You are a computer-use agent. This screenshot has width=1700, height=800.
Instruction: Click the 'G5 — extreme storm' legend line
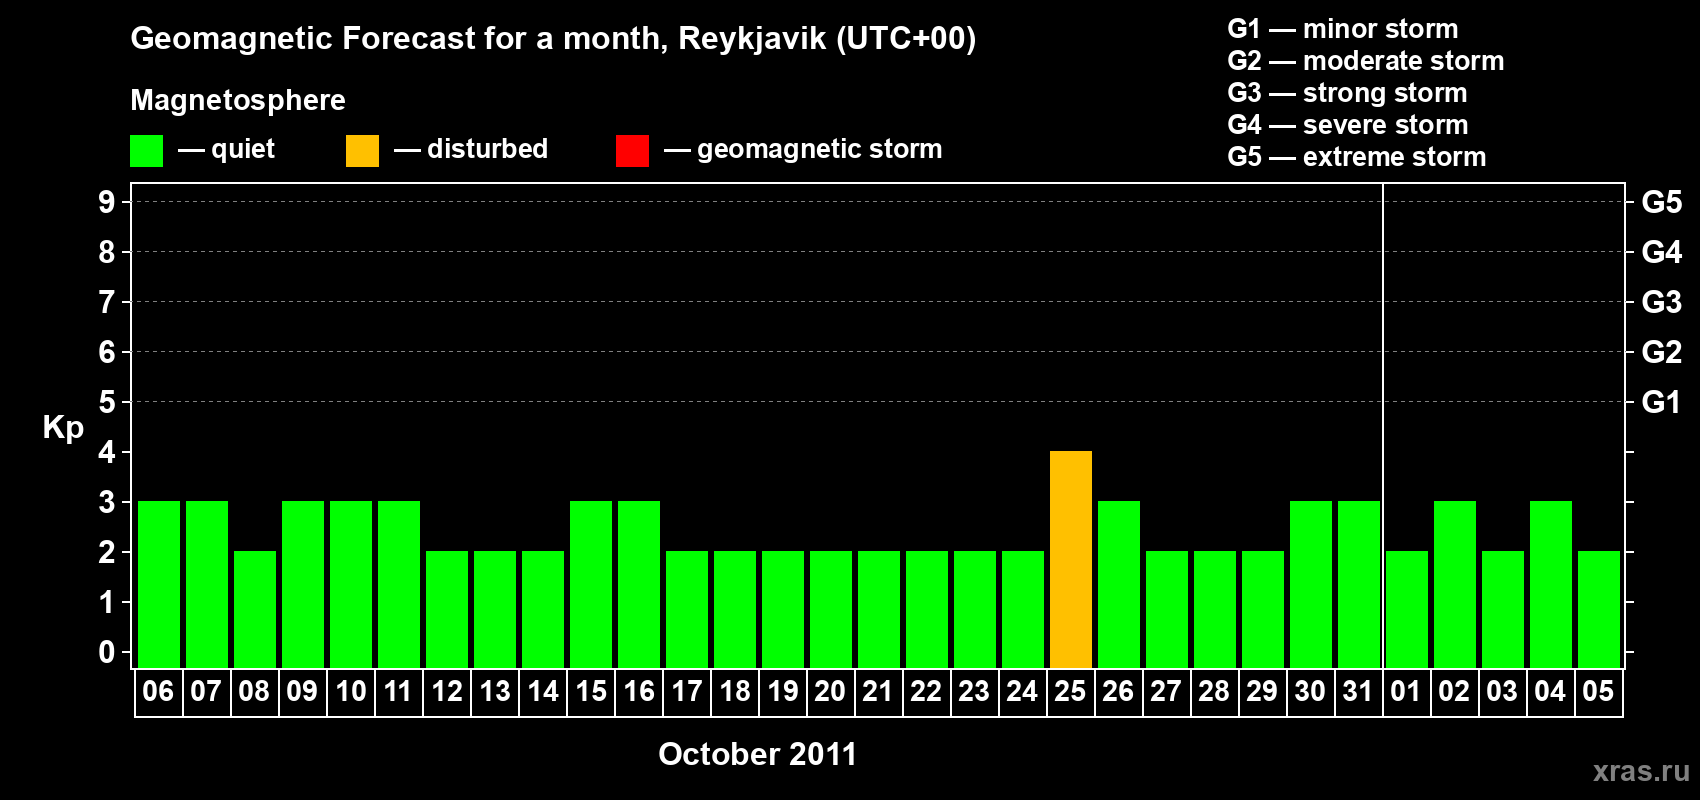click(1357, 157)
